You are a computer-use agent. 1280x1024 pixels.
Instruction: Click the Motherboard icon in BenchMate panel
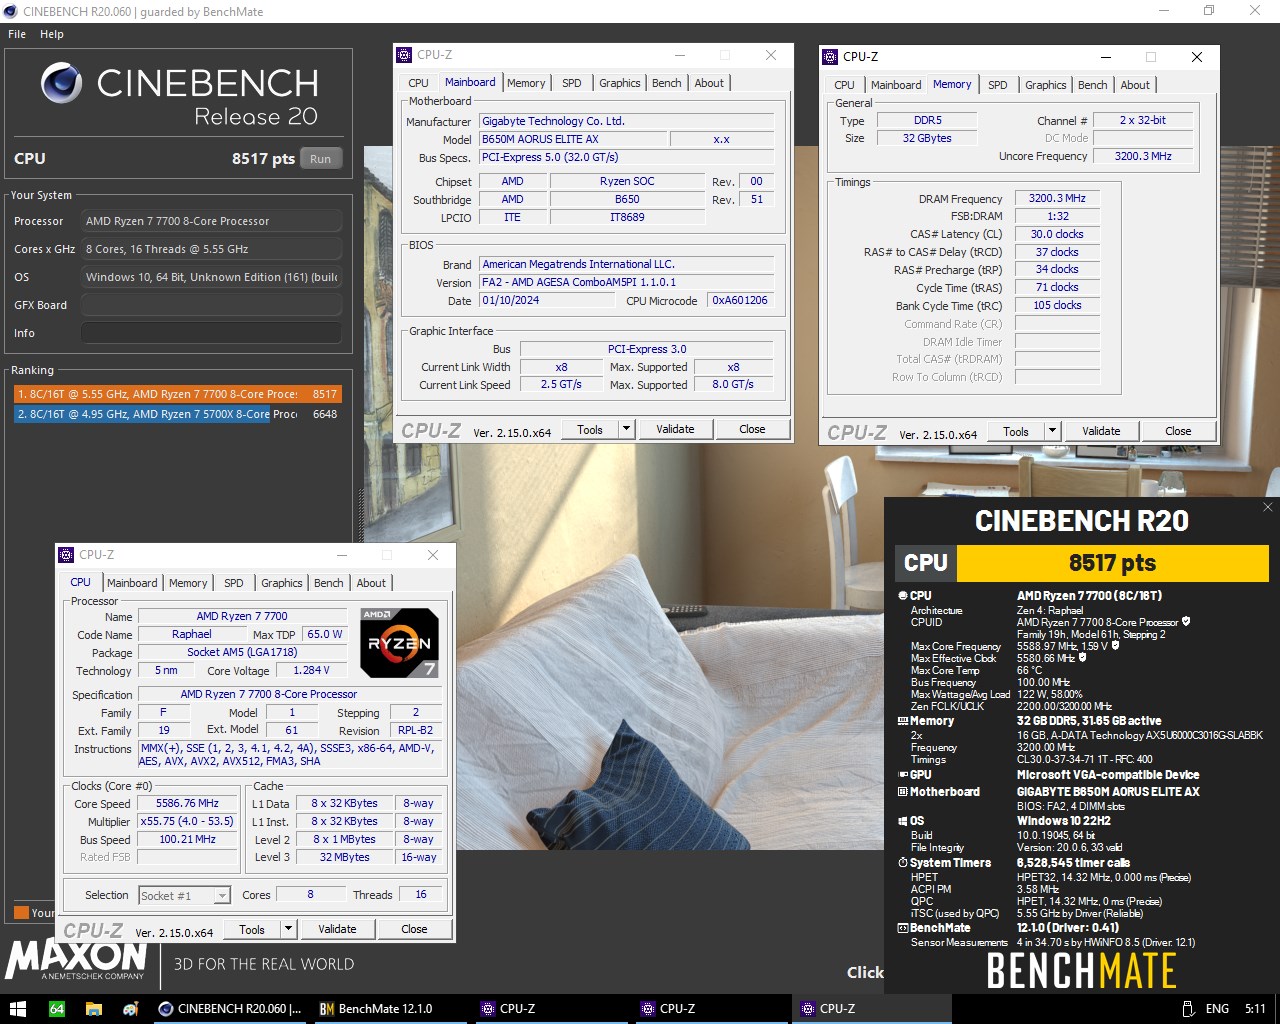point(903,792)
